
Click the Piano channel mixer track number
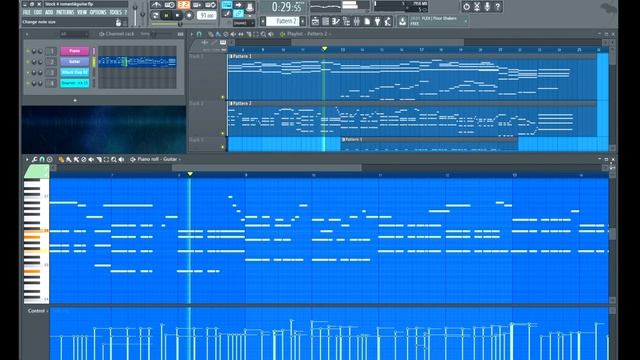51,51
